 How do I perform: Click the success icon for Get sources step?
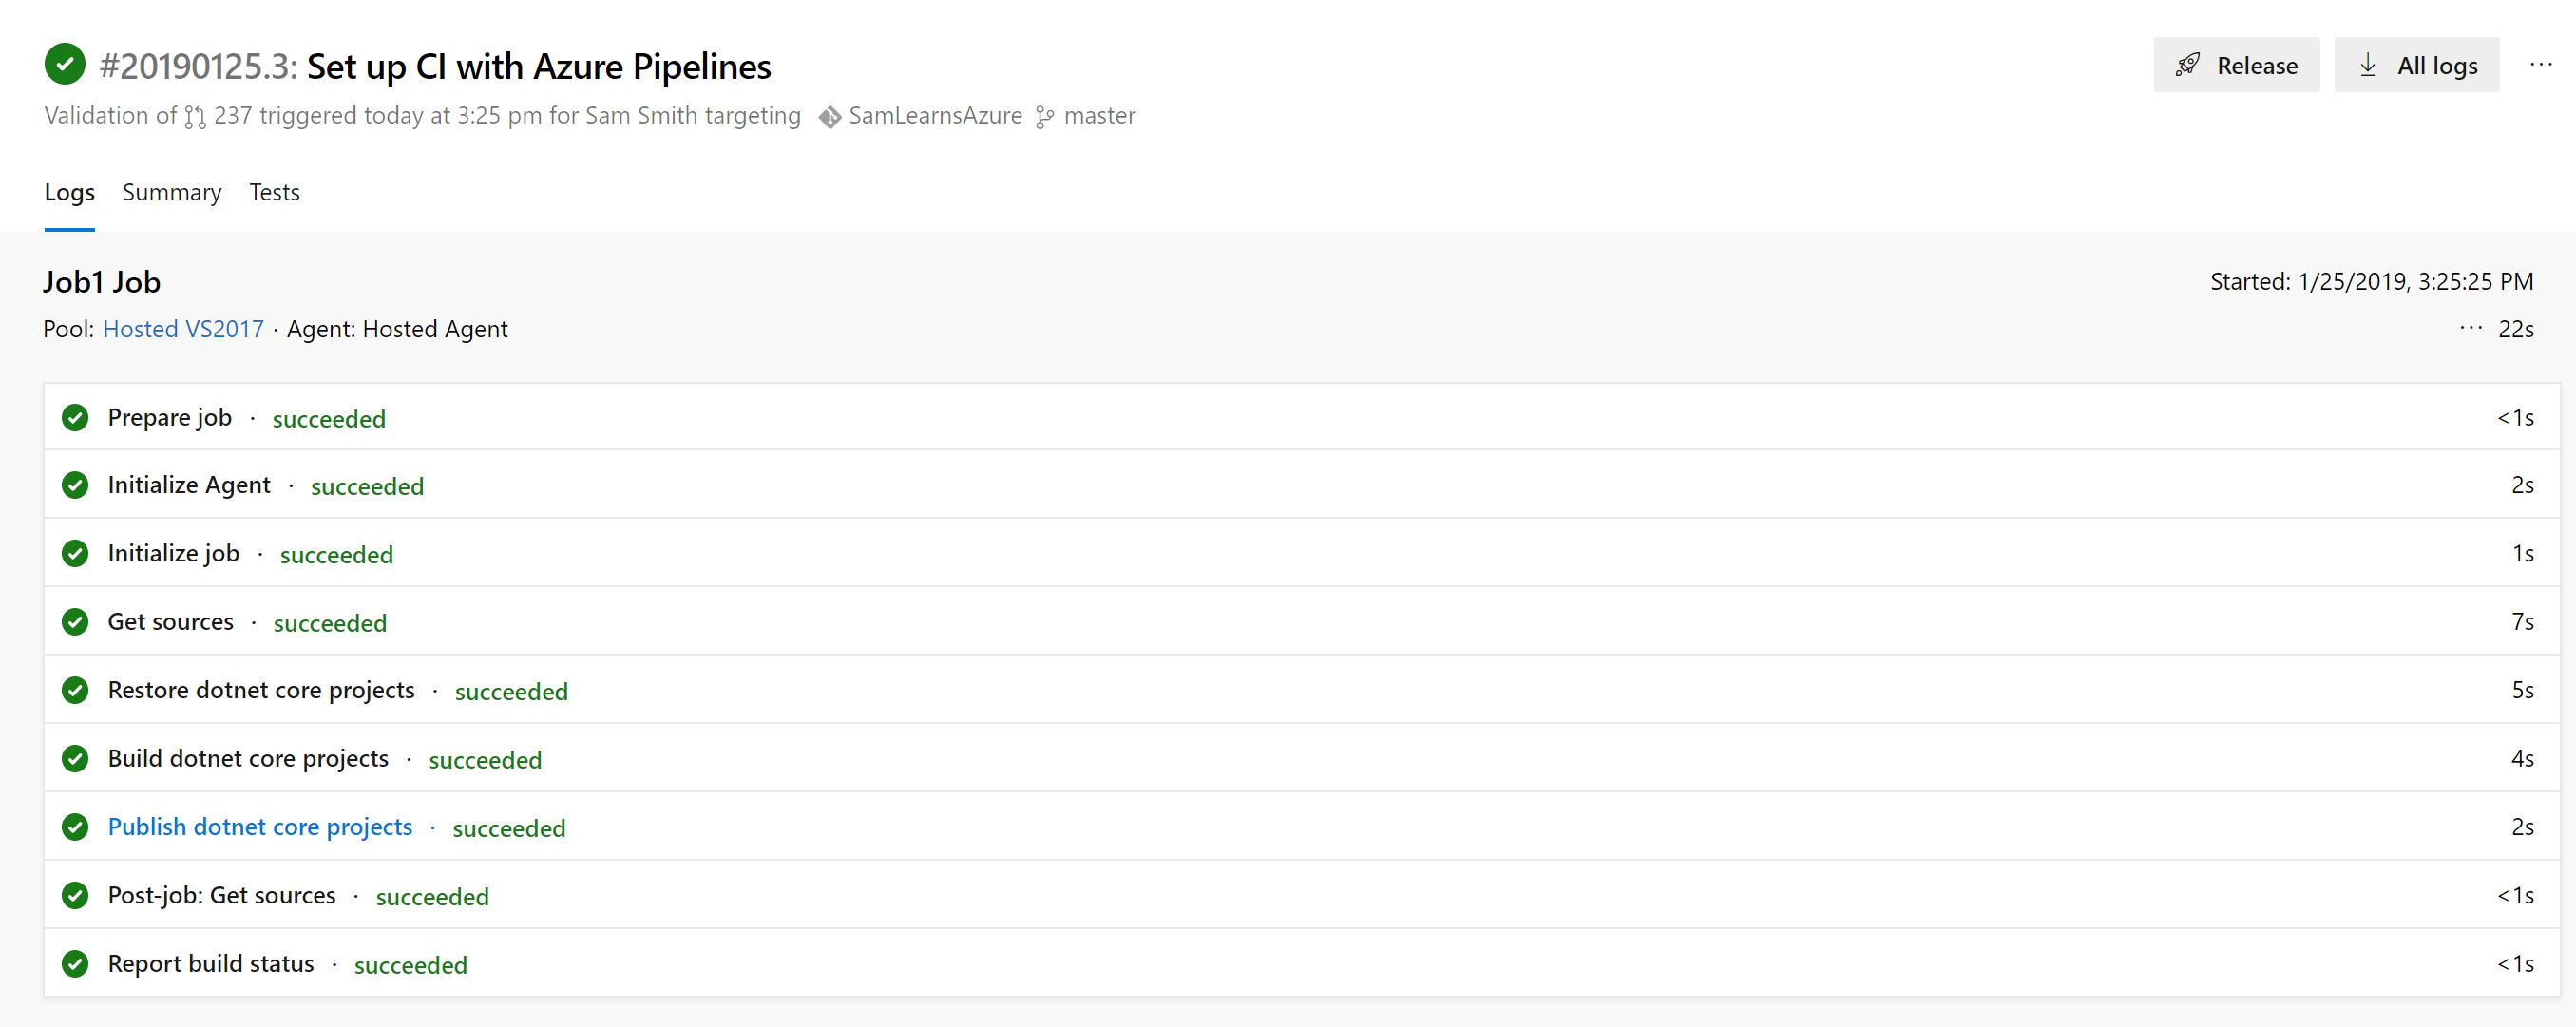(75, 622)
